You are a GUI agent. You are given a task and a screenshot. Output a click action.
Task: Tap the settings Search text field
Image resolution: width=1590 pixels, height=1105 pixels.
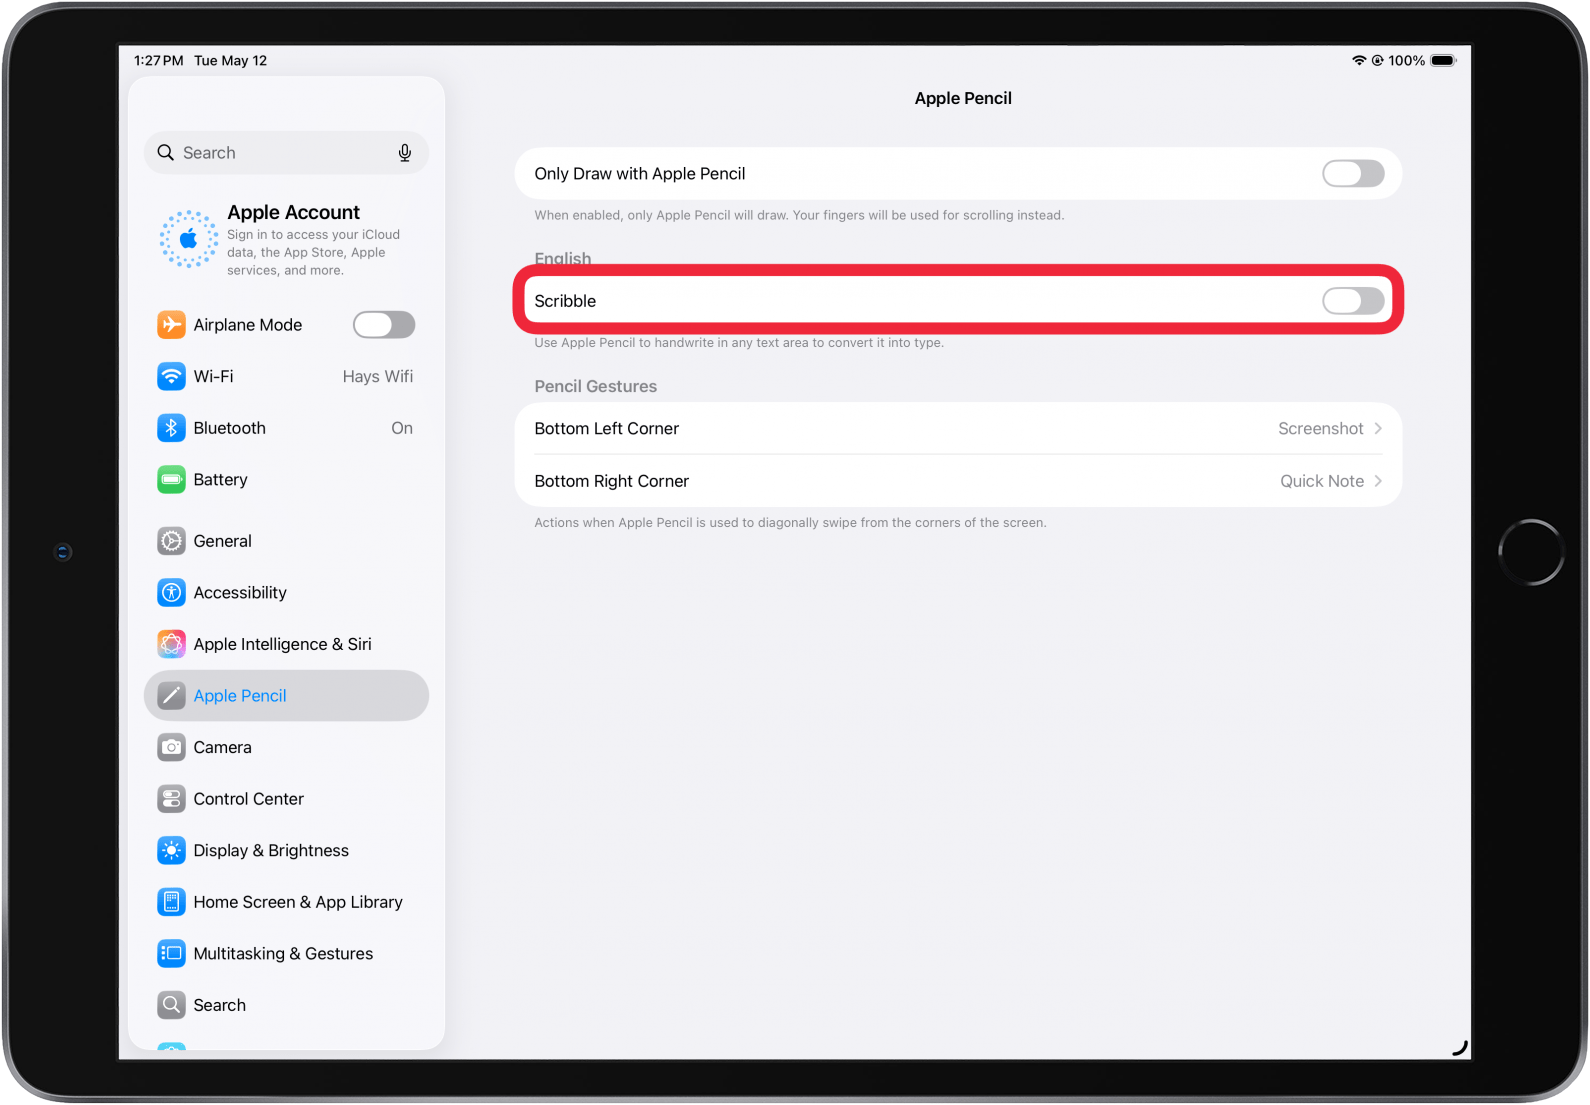286,153
